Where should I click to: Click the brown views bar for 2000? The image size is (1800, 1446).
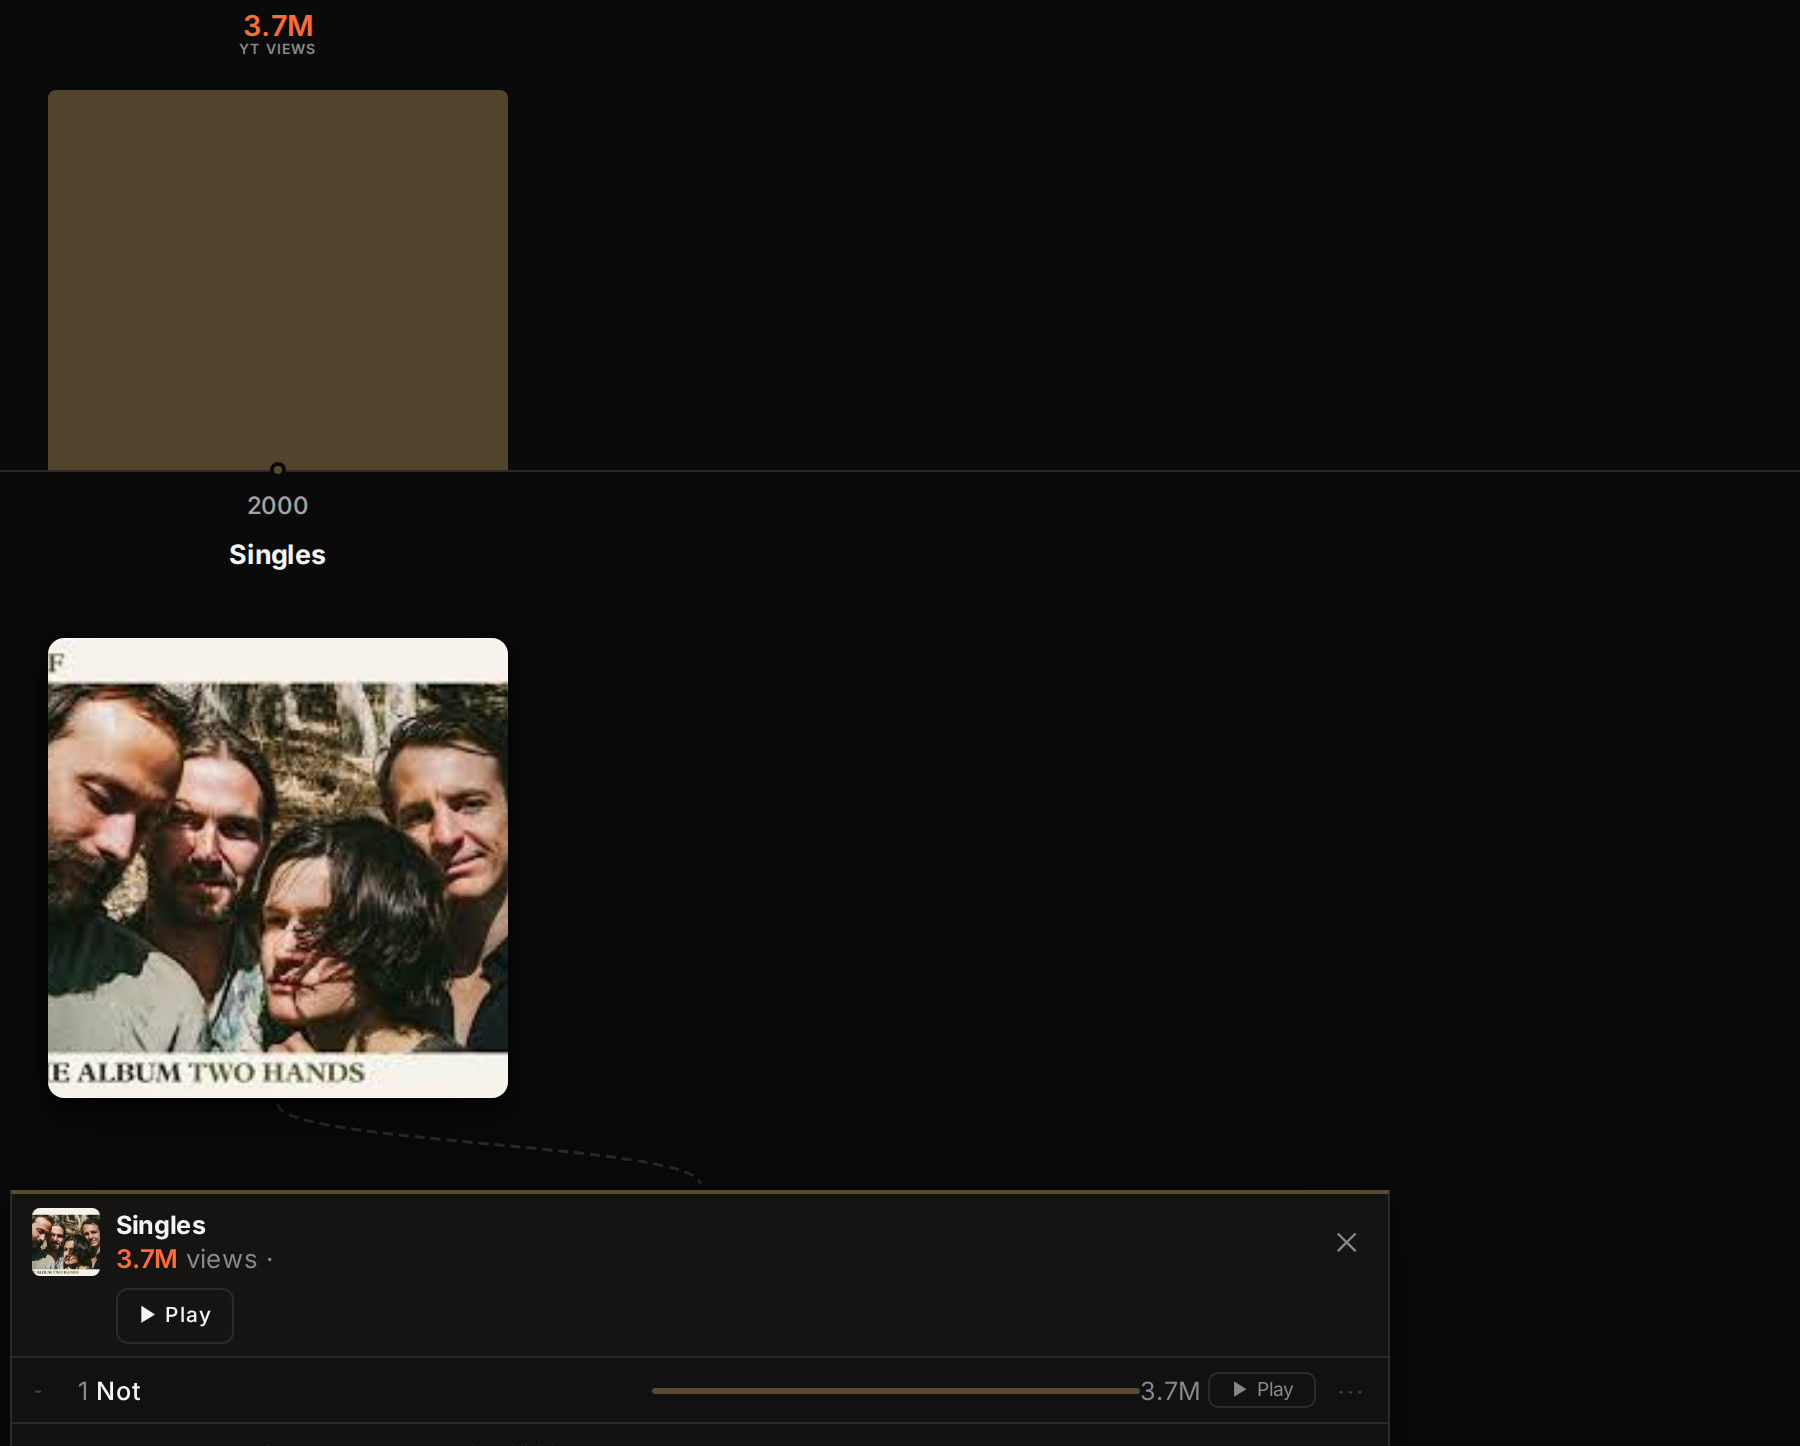[278, 280]
